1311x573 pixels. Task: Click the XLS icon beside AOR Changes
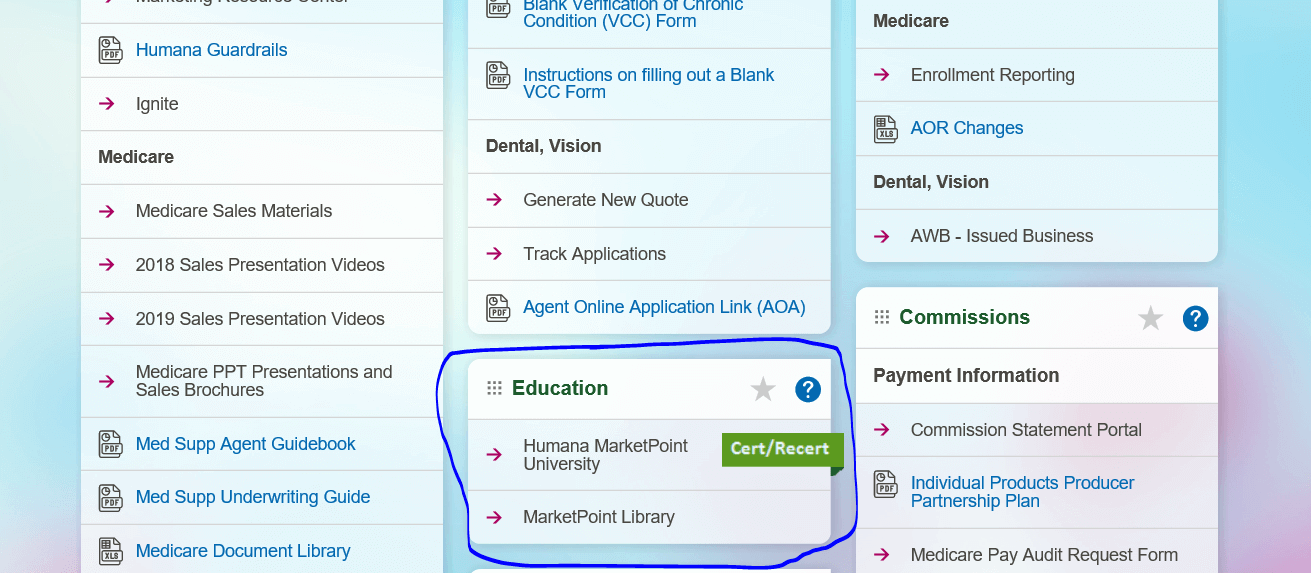click(x=886, y=129)
